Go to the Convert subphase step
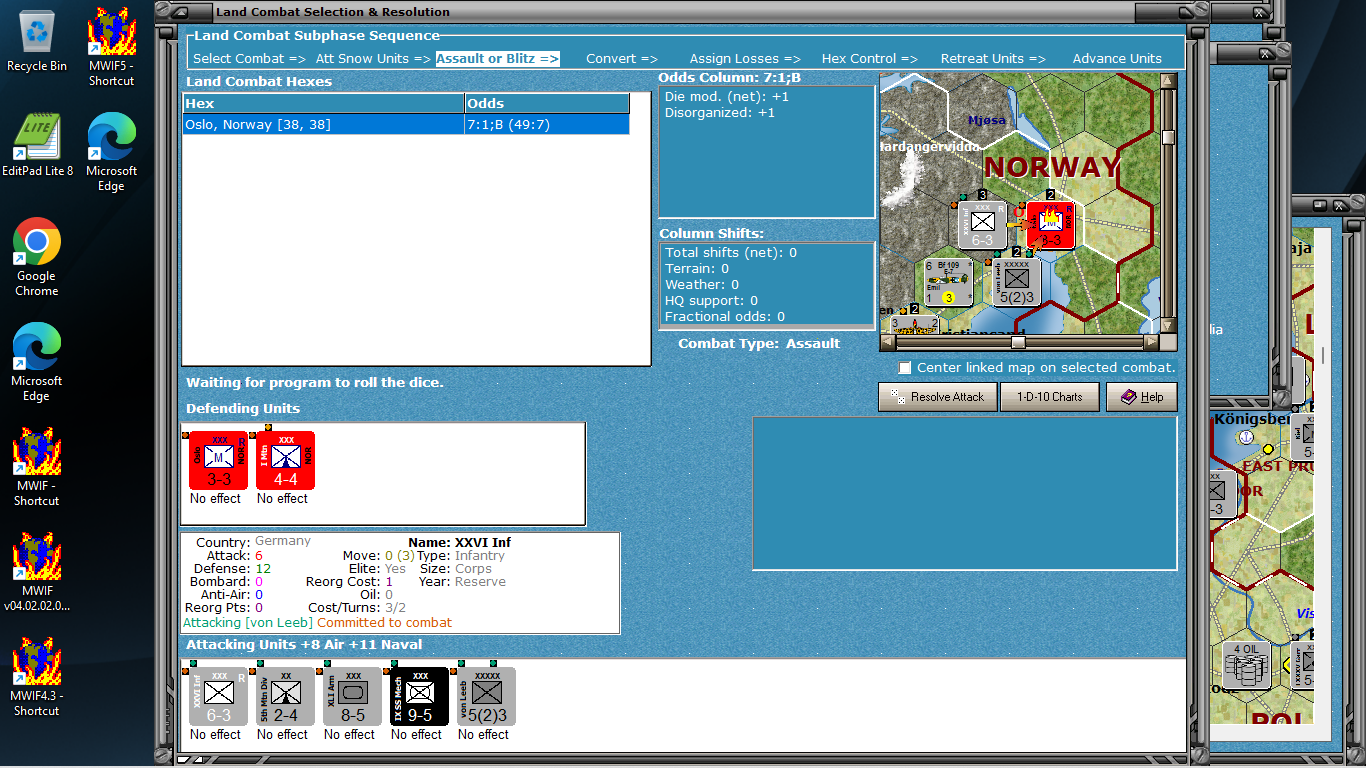This screenshot has height=768, width=1366. tap(622, 59)
